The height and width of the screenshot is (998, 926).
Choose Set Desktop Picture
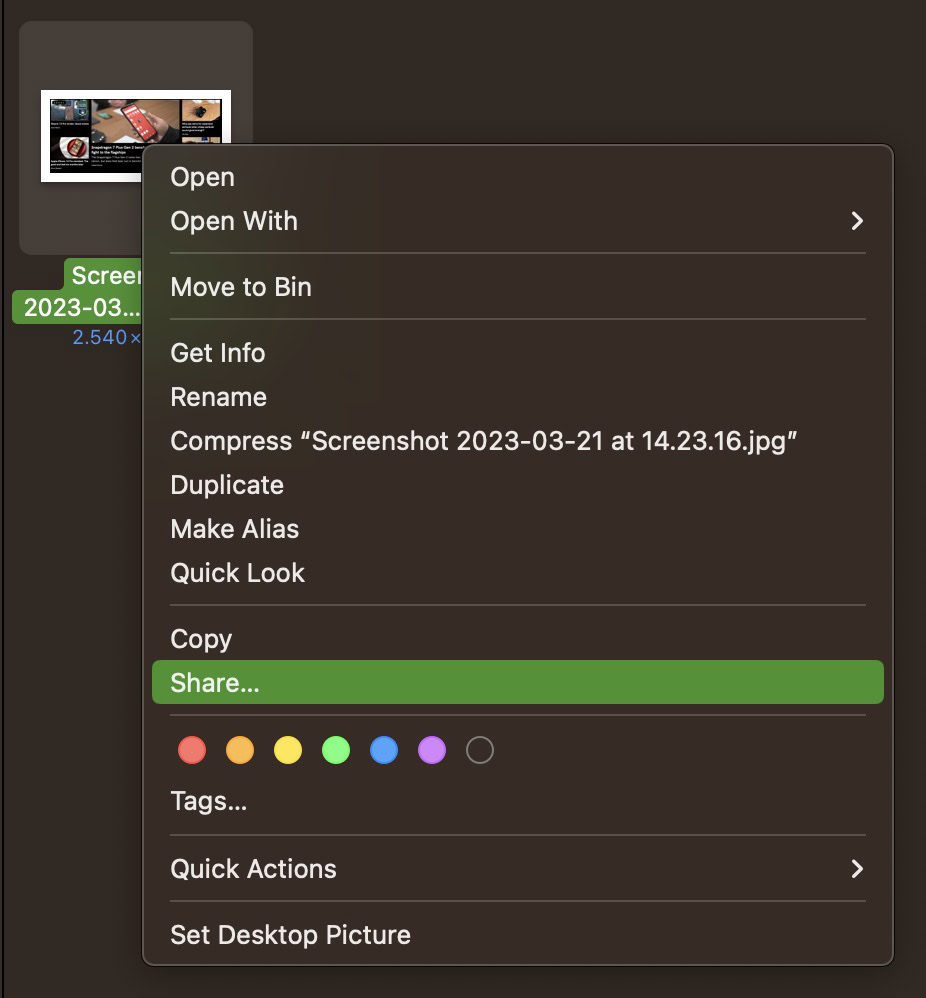[x=291, y=935]
